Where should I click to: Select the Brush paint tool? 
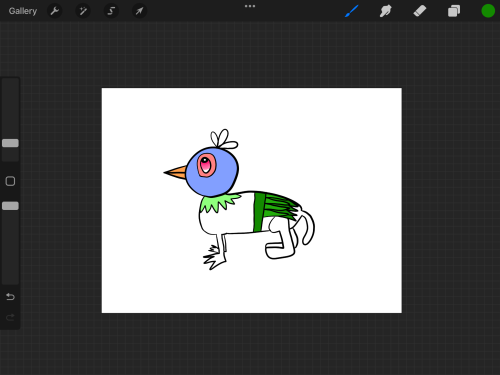[351, 11]
